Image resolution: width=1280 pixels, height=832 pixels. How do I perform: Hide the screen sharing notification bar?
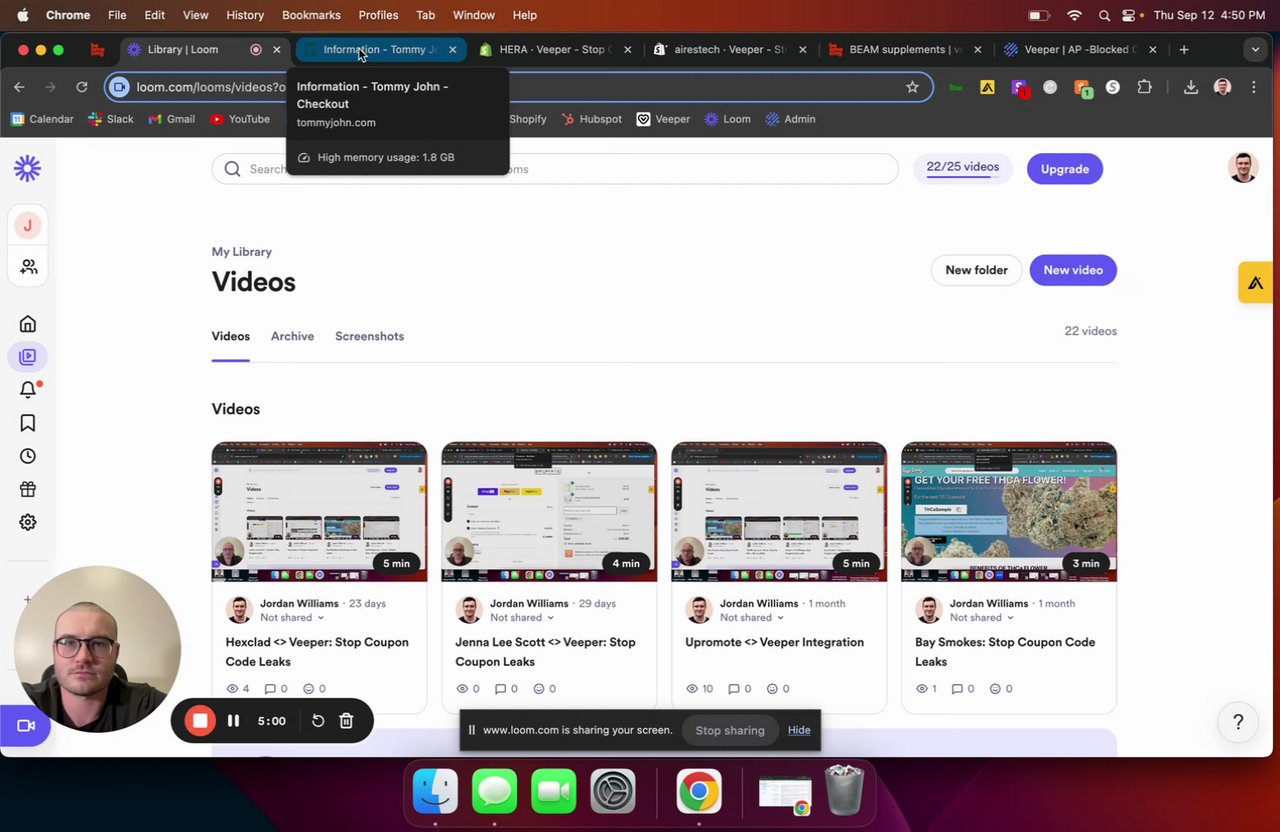[799, 730]
